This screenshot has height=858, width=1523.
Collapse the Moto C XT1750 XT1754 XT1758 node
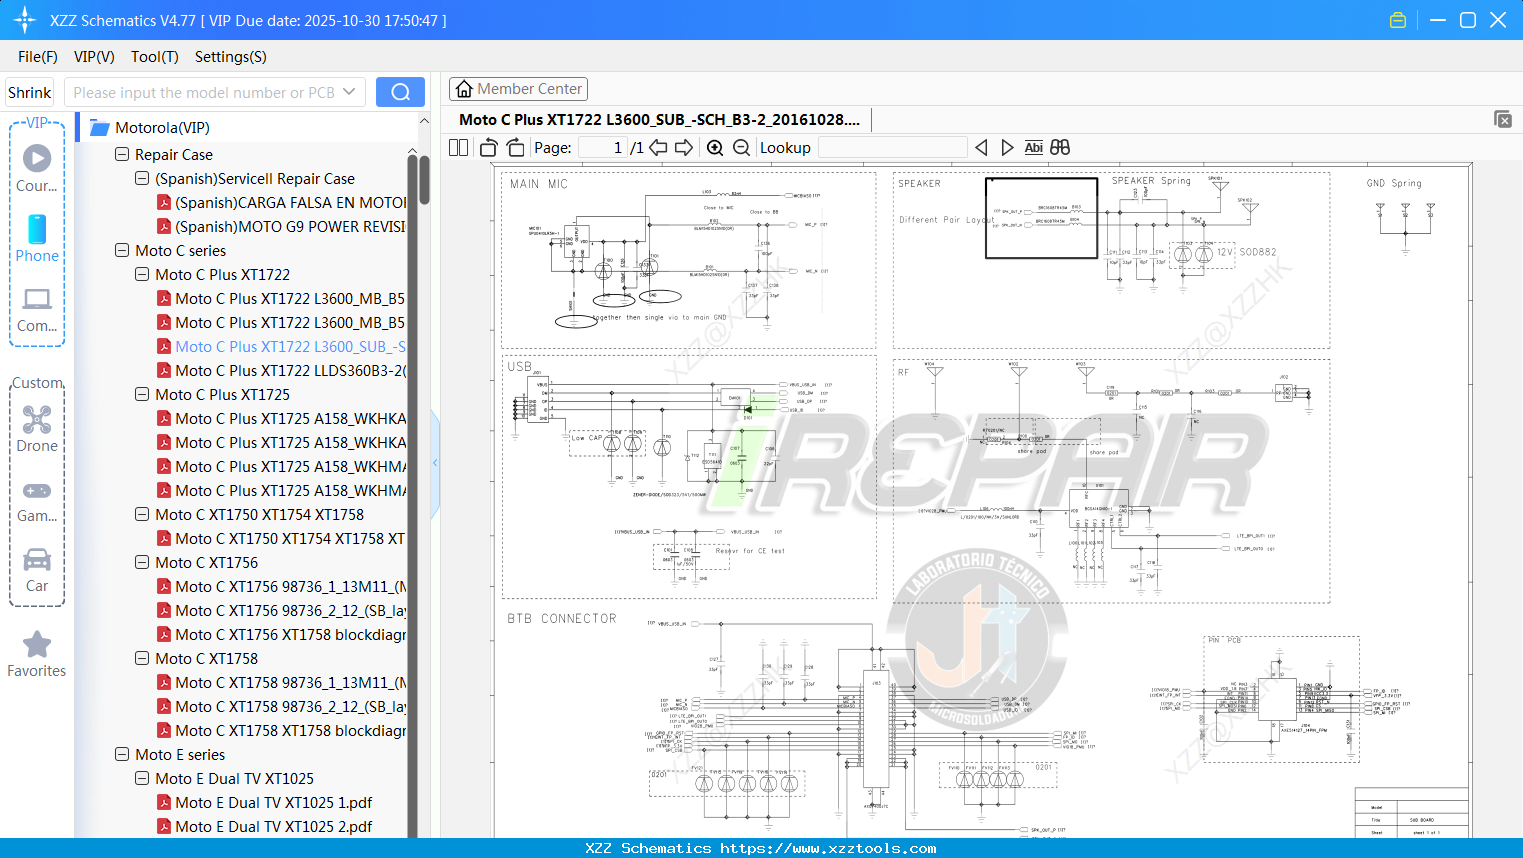pos(142,514)
